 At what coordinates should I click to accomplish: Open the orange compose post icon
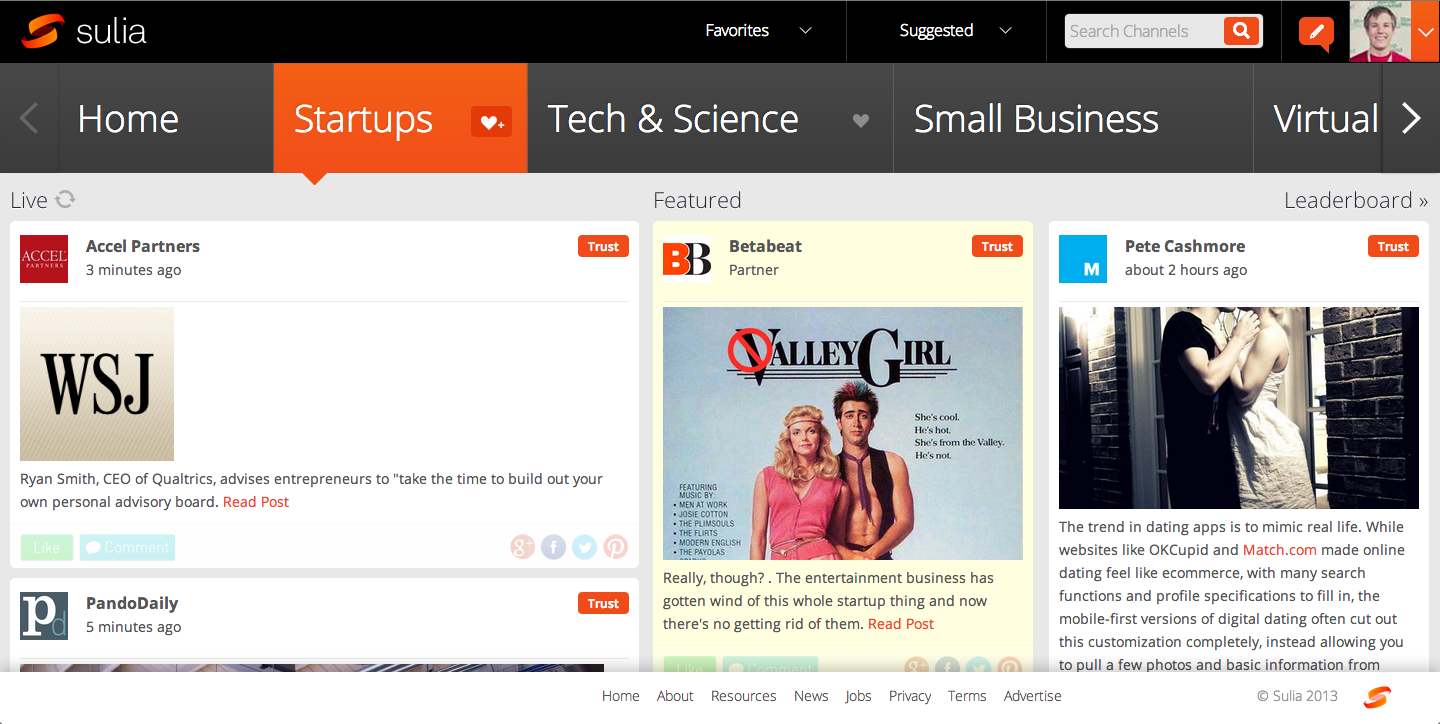tap(1316, 33)
